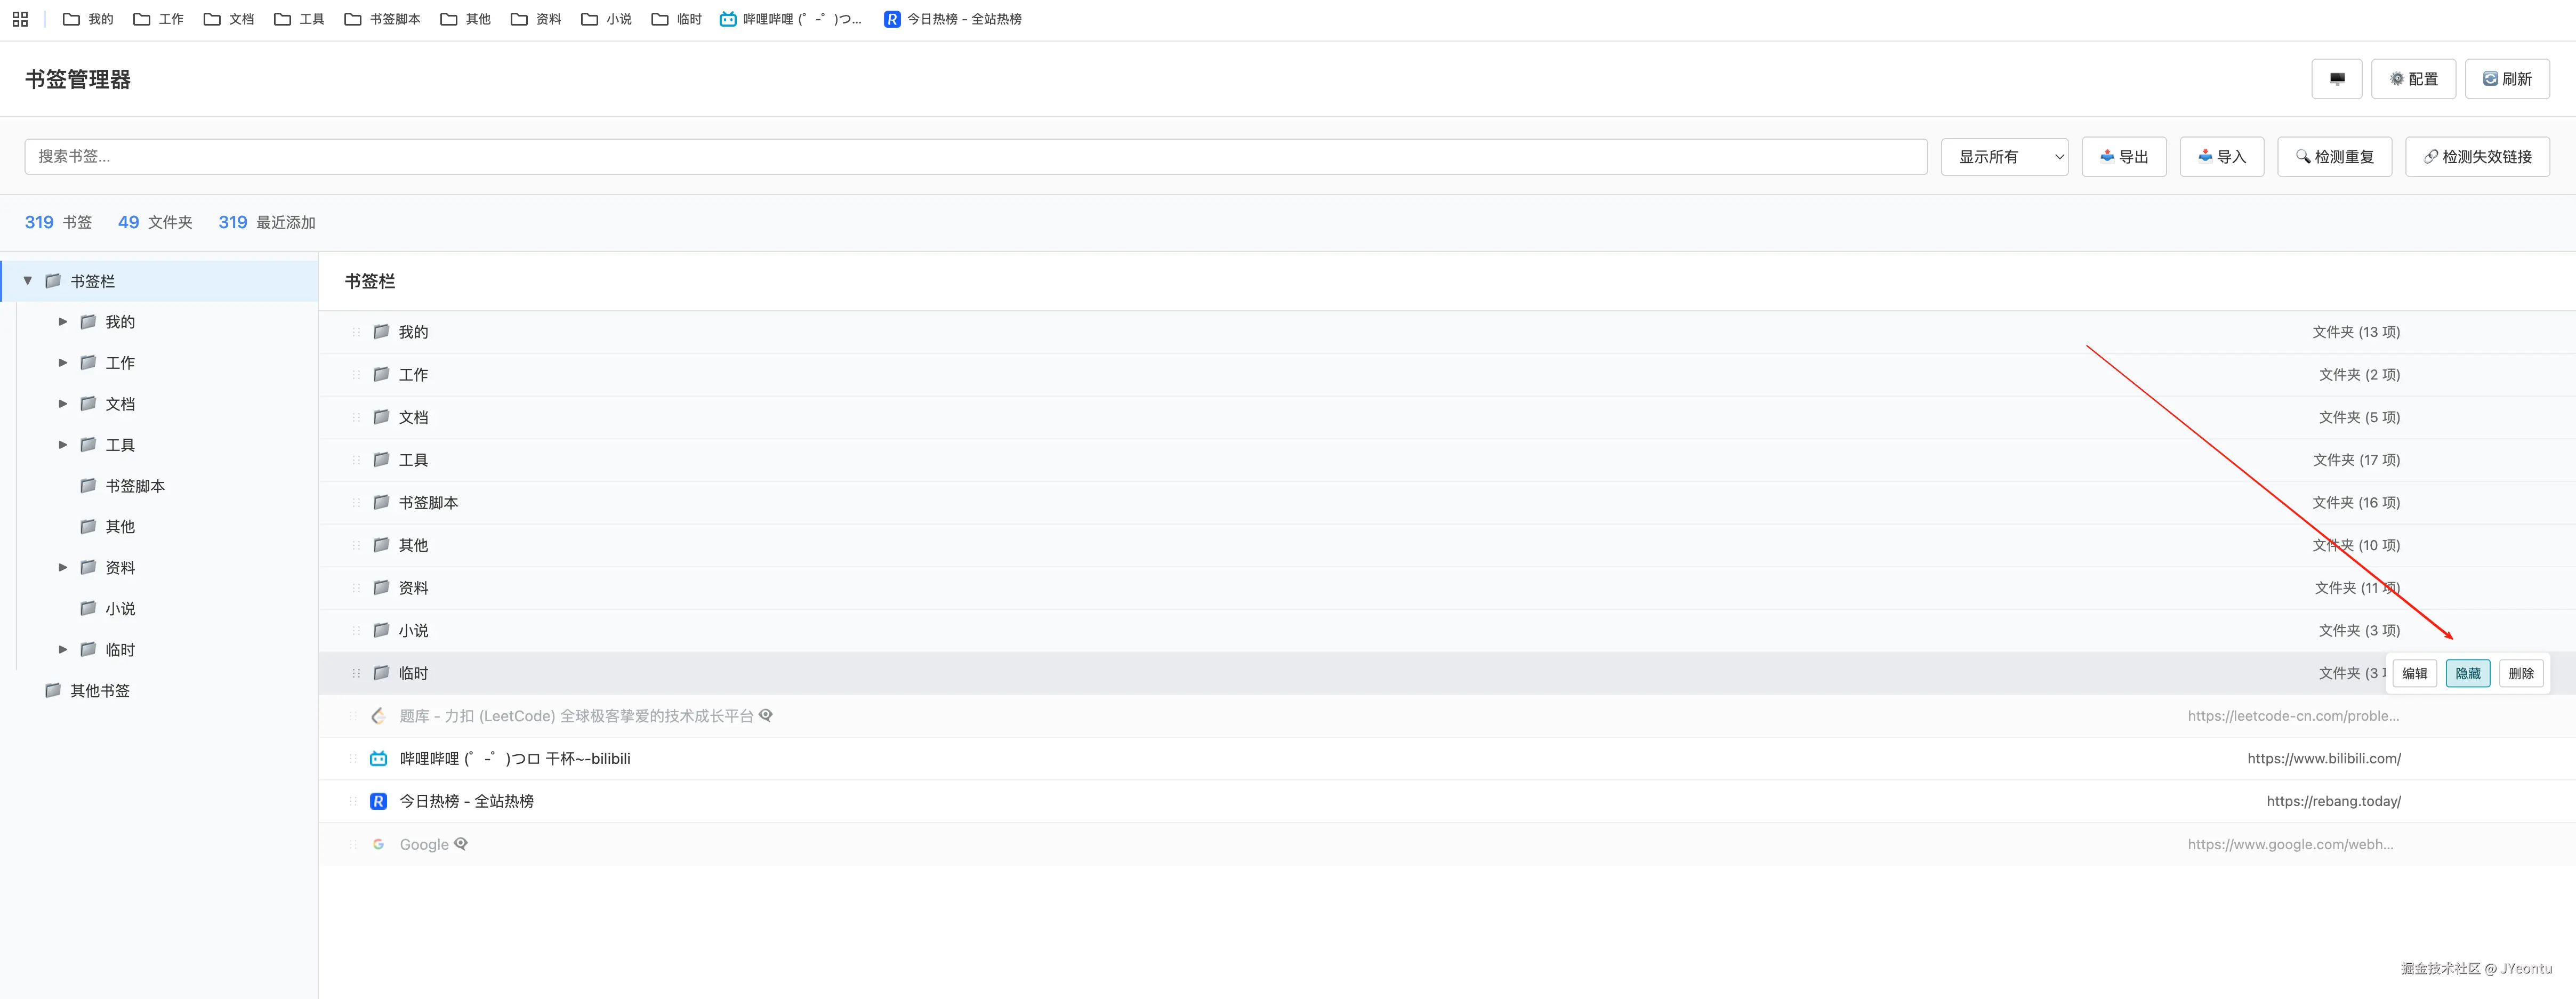The height and width of the screenshot is (999, 2576).
Task: Click the apps grid icon in bookmarks bar
Action: click(x=20, y=19)
